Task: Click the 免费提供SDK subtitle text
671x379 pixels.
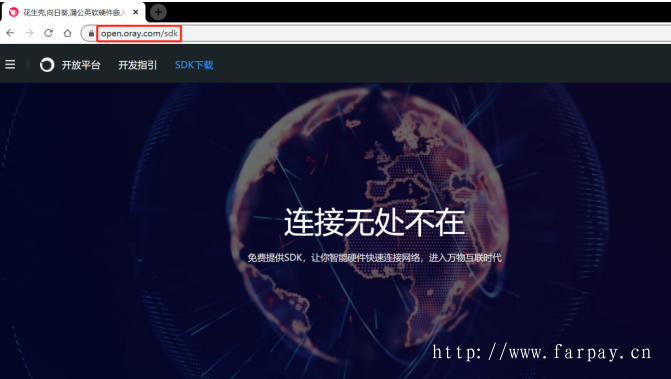Action: tap(374, 258)
